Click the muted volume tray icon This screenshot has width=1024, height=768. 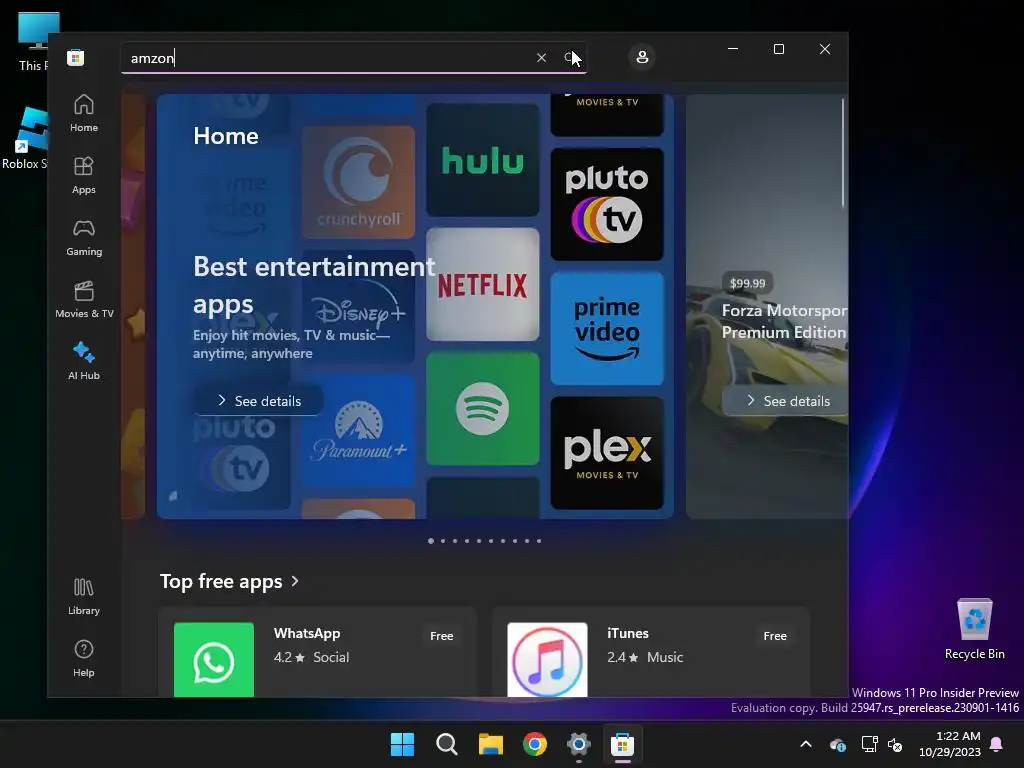coord(895,744)
